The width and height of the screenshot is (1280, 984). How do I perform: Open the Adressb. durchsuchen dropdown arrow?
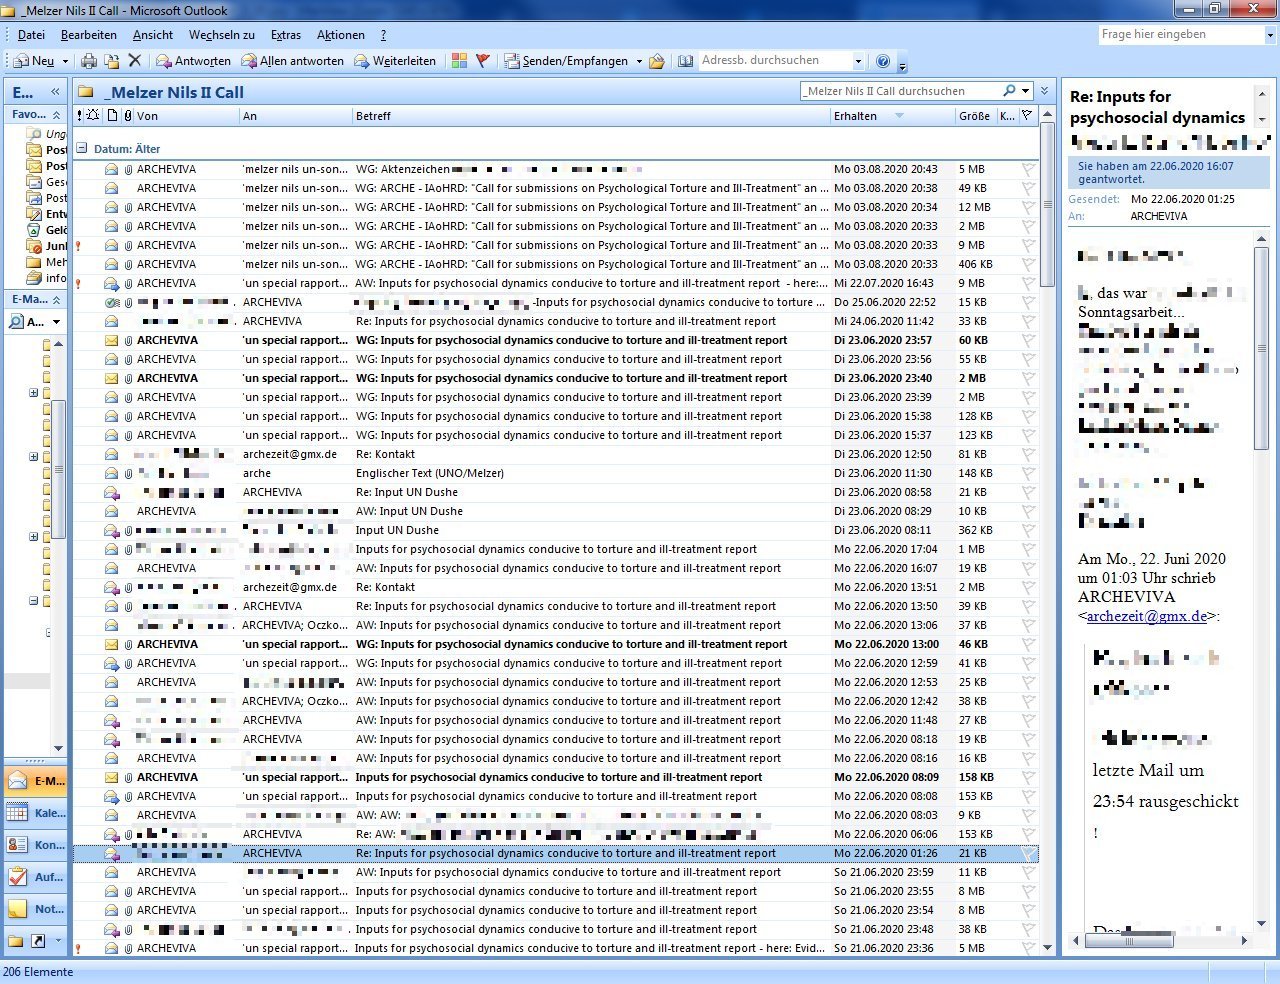click(858, 61)
